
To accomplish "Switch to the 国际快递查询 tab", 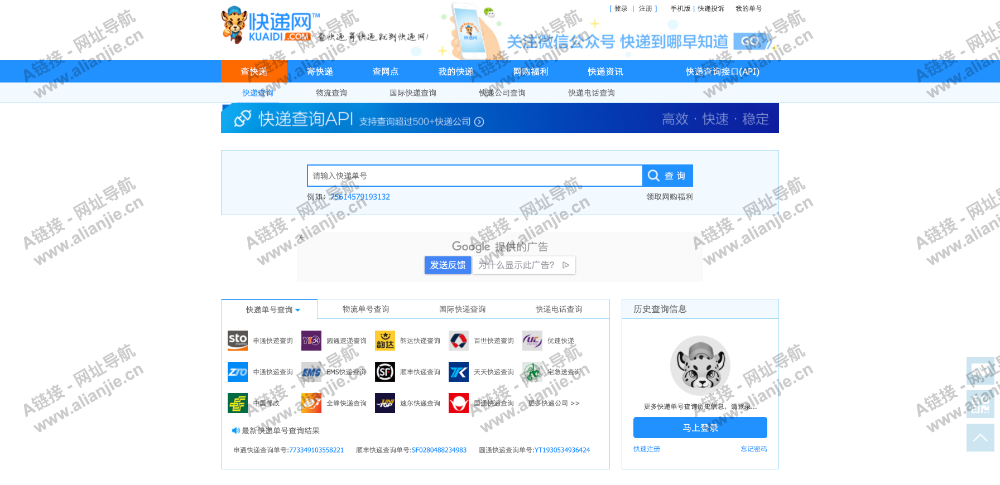I will (462, 309).
